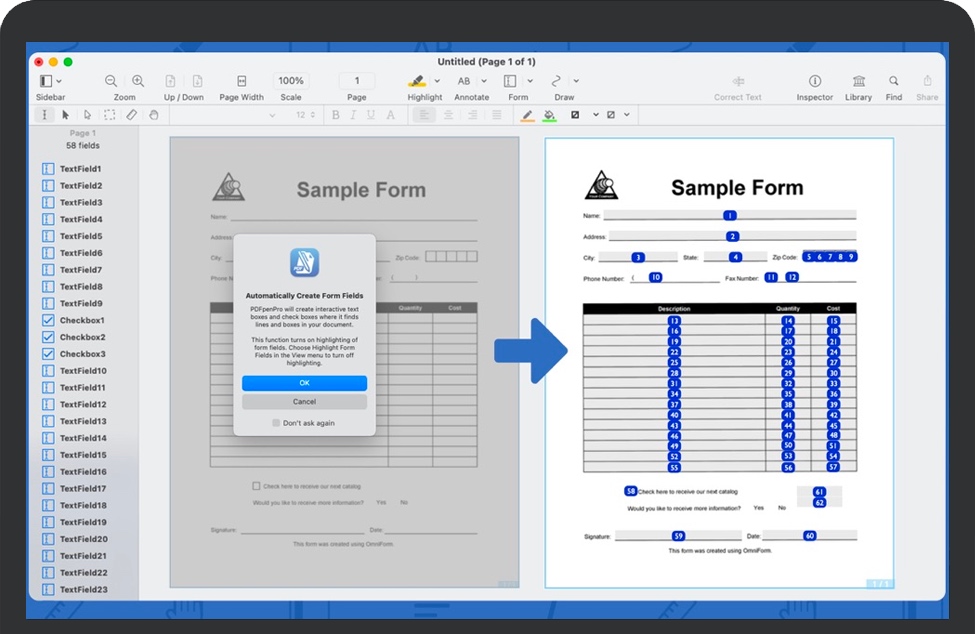Click the Scale 100% field
Image resolution: width=975 pixels, height=634 pixels.
point(291,81)
